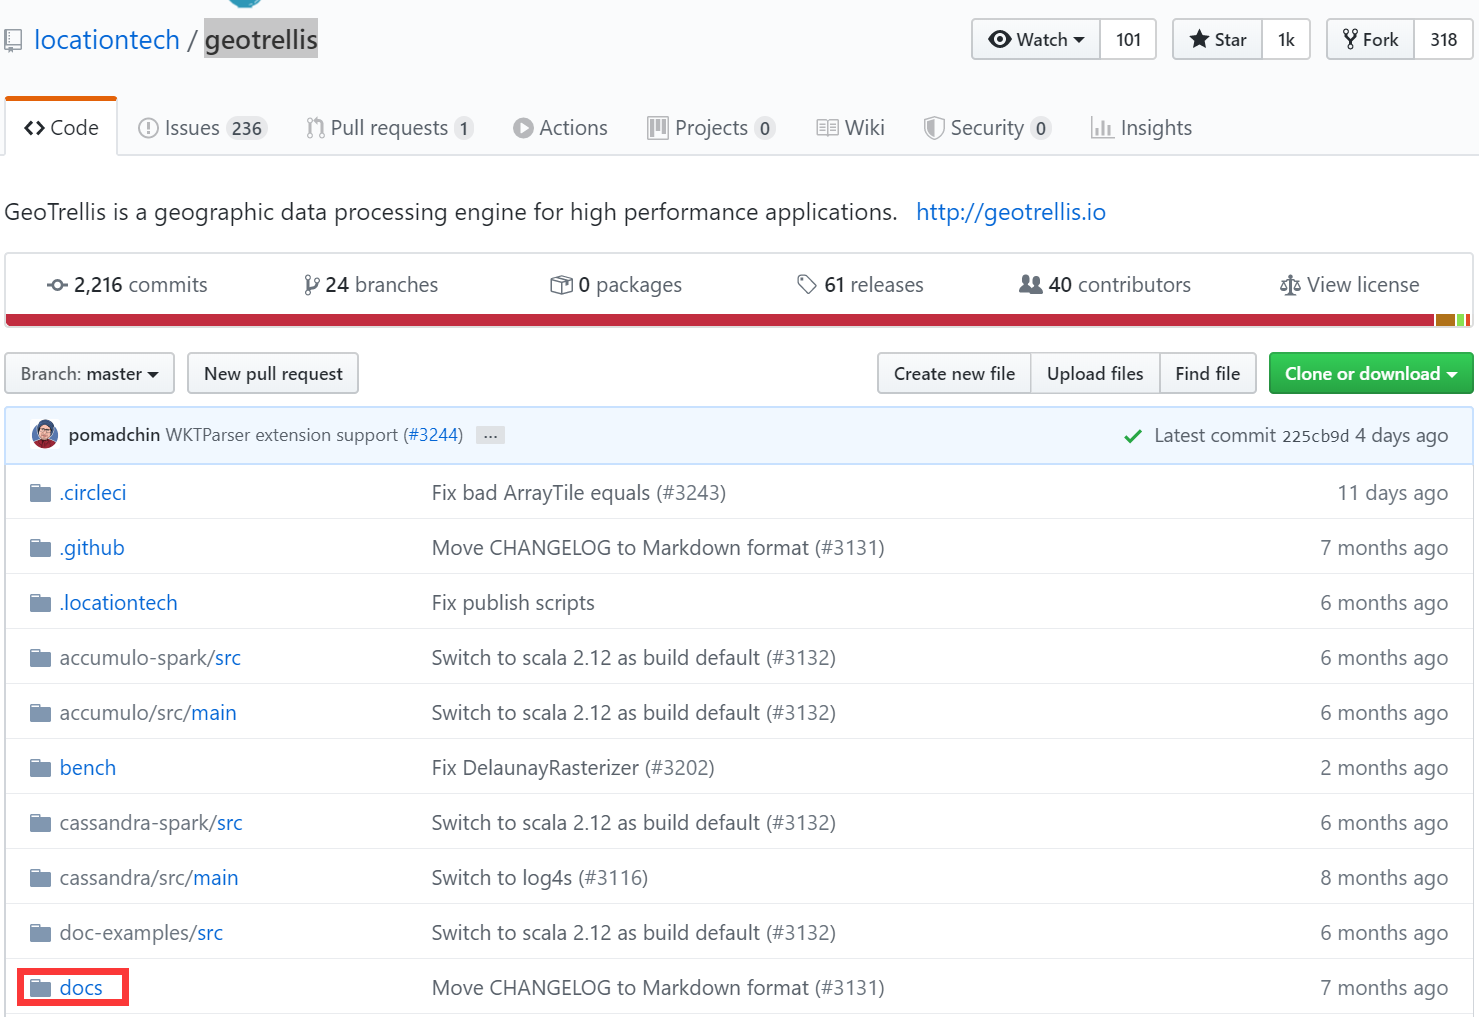Viewport: 1479px width, 1017px height.
Task: Click the cassandra/src/main folder icon
Action: 40,878
